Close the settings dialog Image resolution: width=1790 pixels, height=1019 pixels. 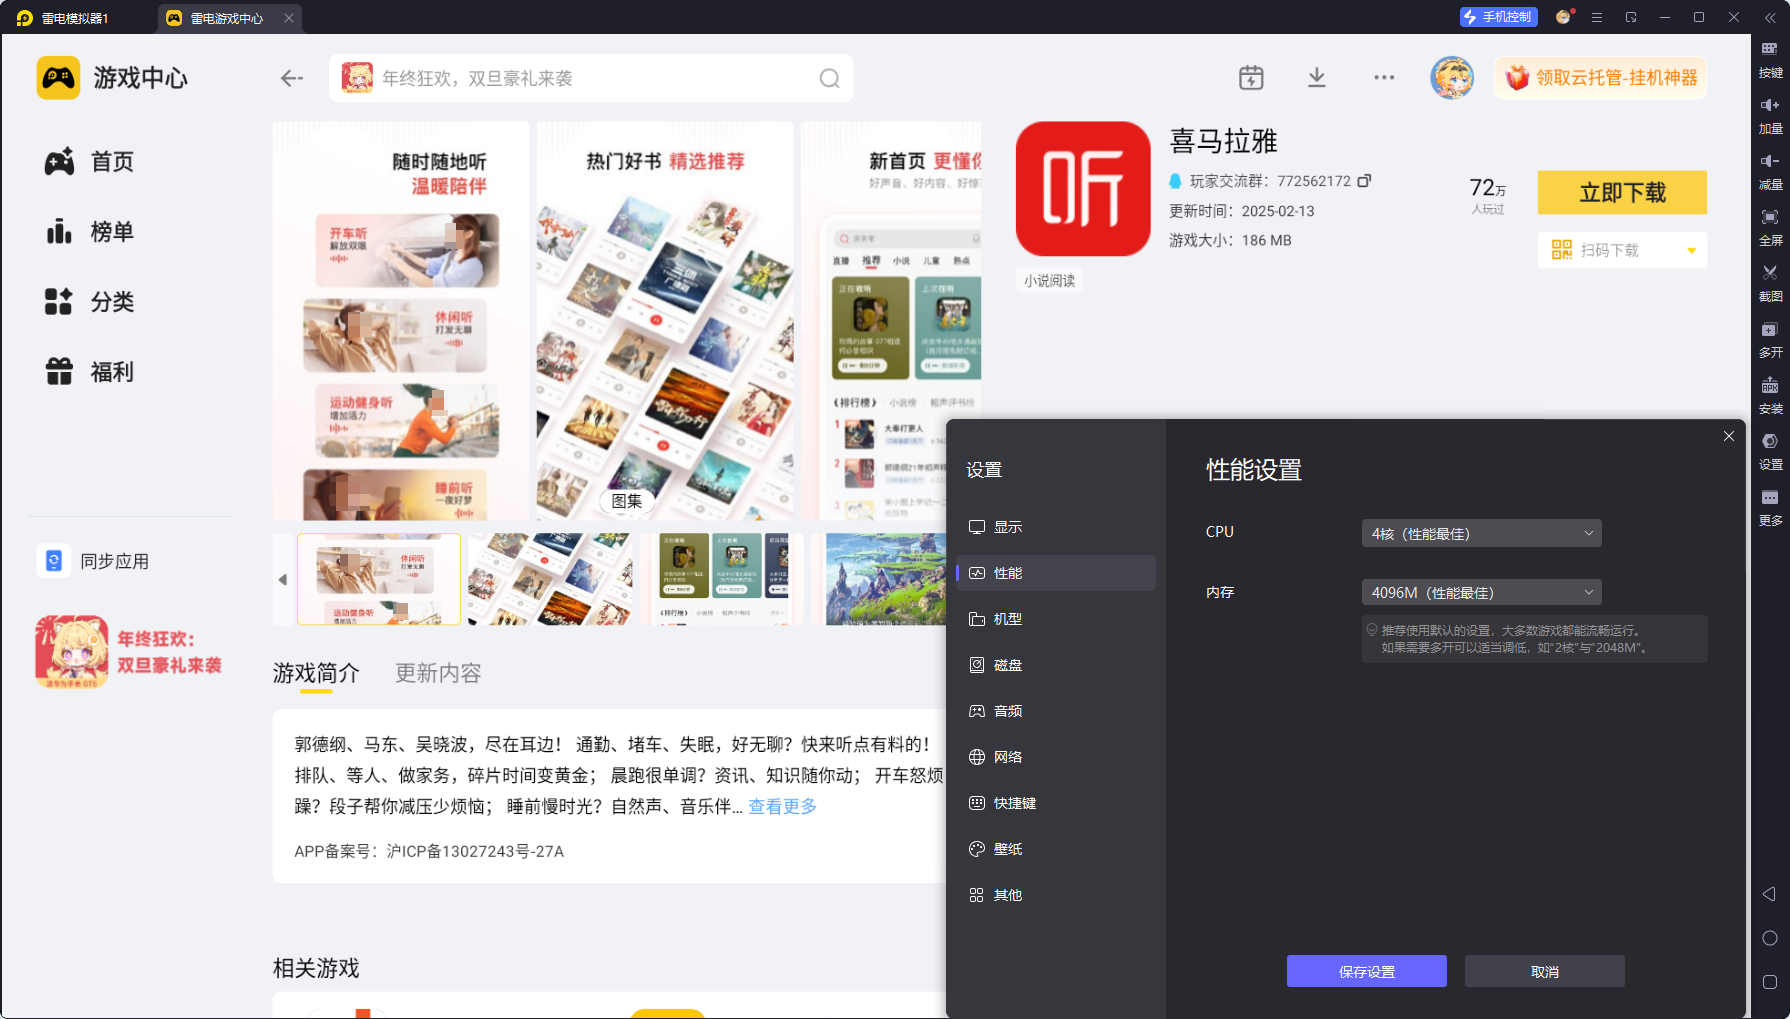tap(1728, 436)
